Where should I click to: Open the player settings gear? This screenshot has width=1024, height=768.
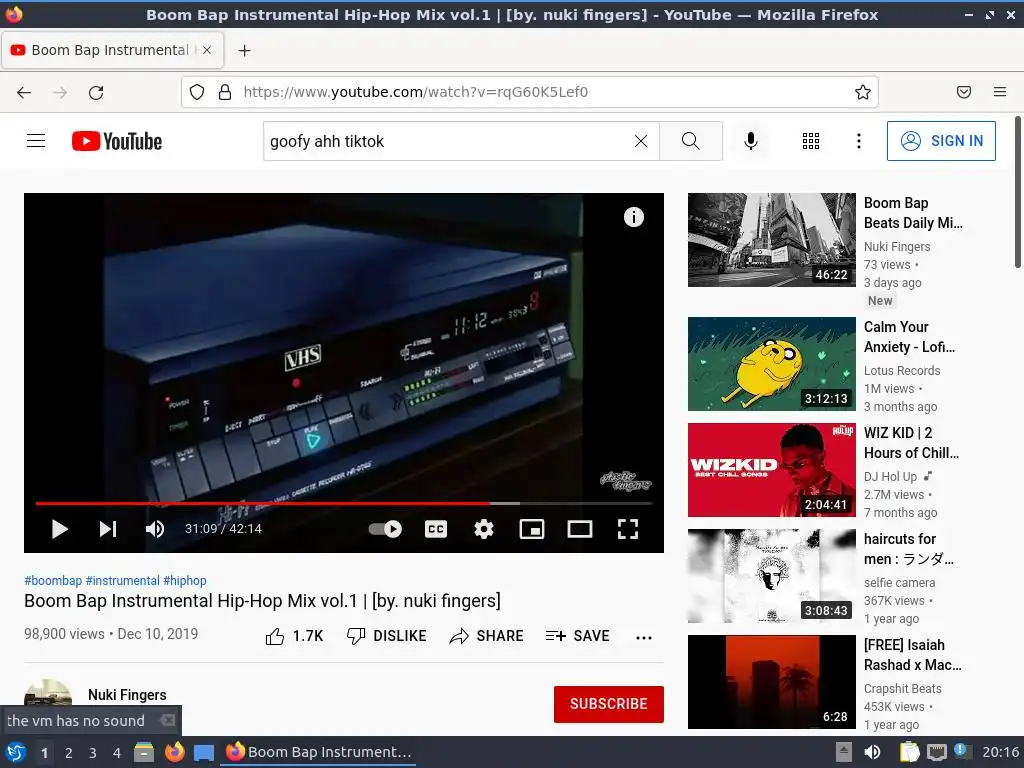[x=483, y=529]
